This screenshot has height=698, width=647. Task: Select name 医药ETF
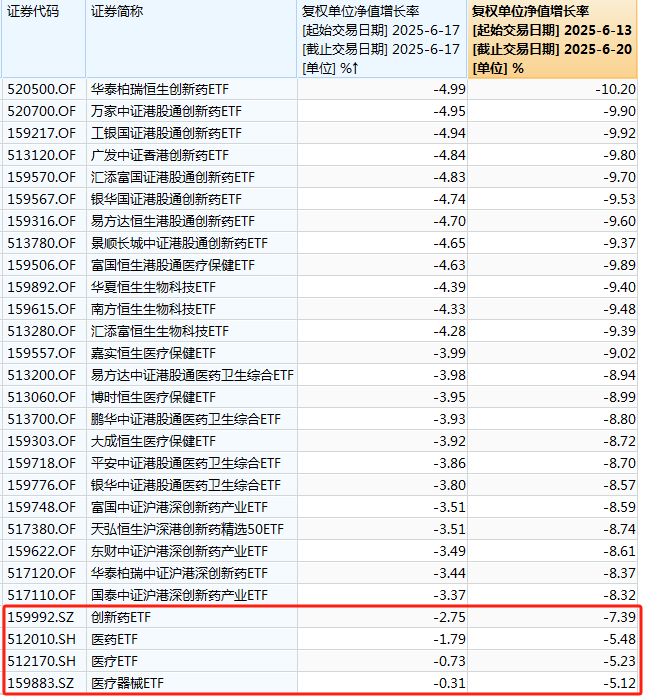tap(114, 639)
